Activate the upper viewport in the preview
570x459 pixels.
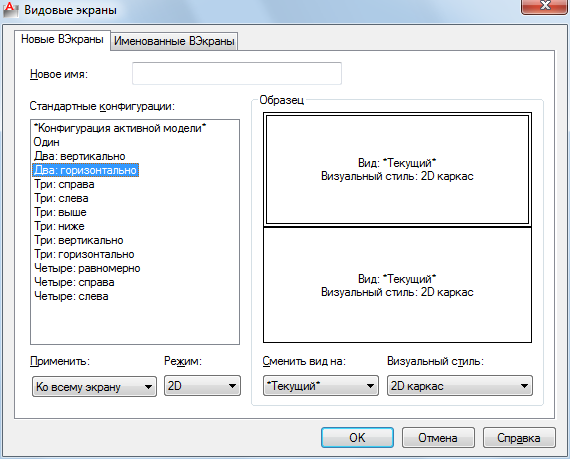[397, 170]
